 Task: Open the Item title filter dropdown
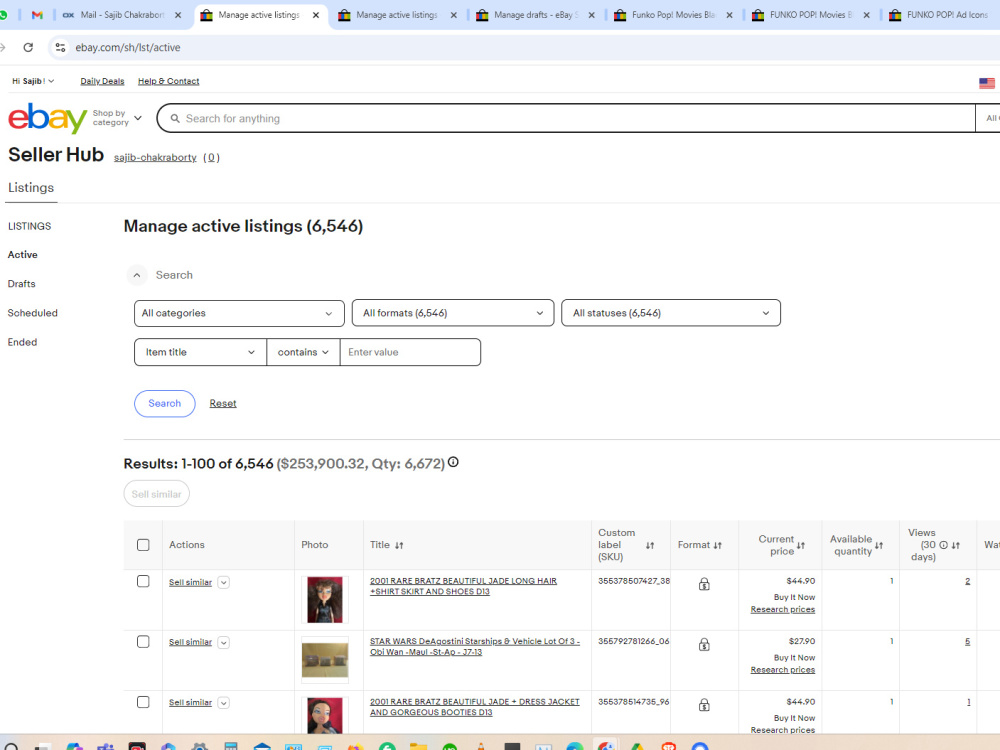pos(200,352)
